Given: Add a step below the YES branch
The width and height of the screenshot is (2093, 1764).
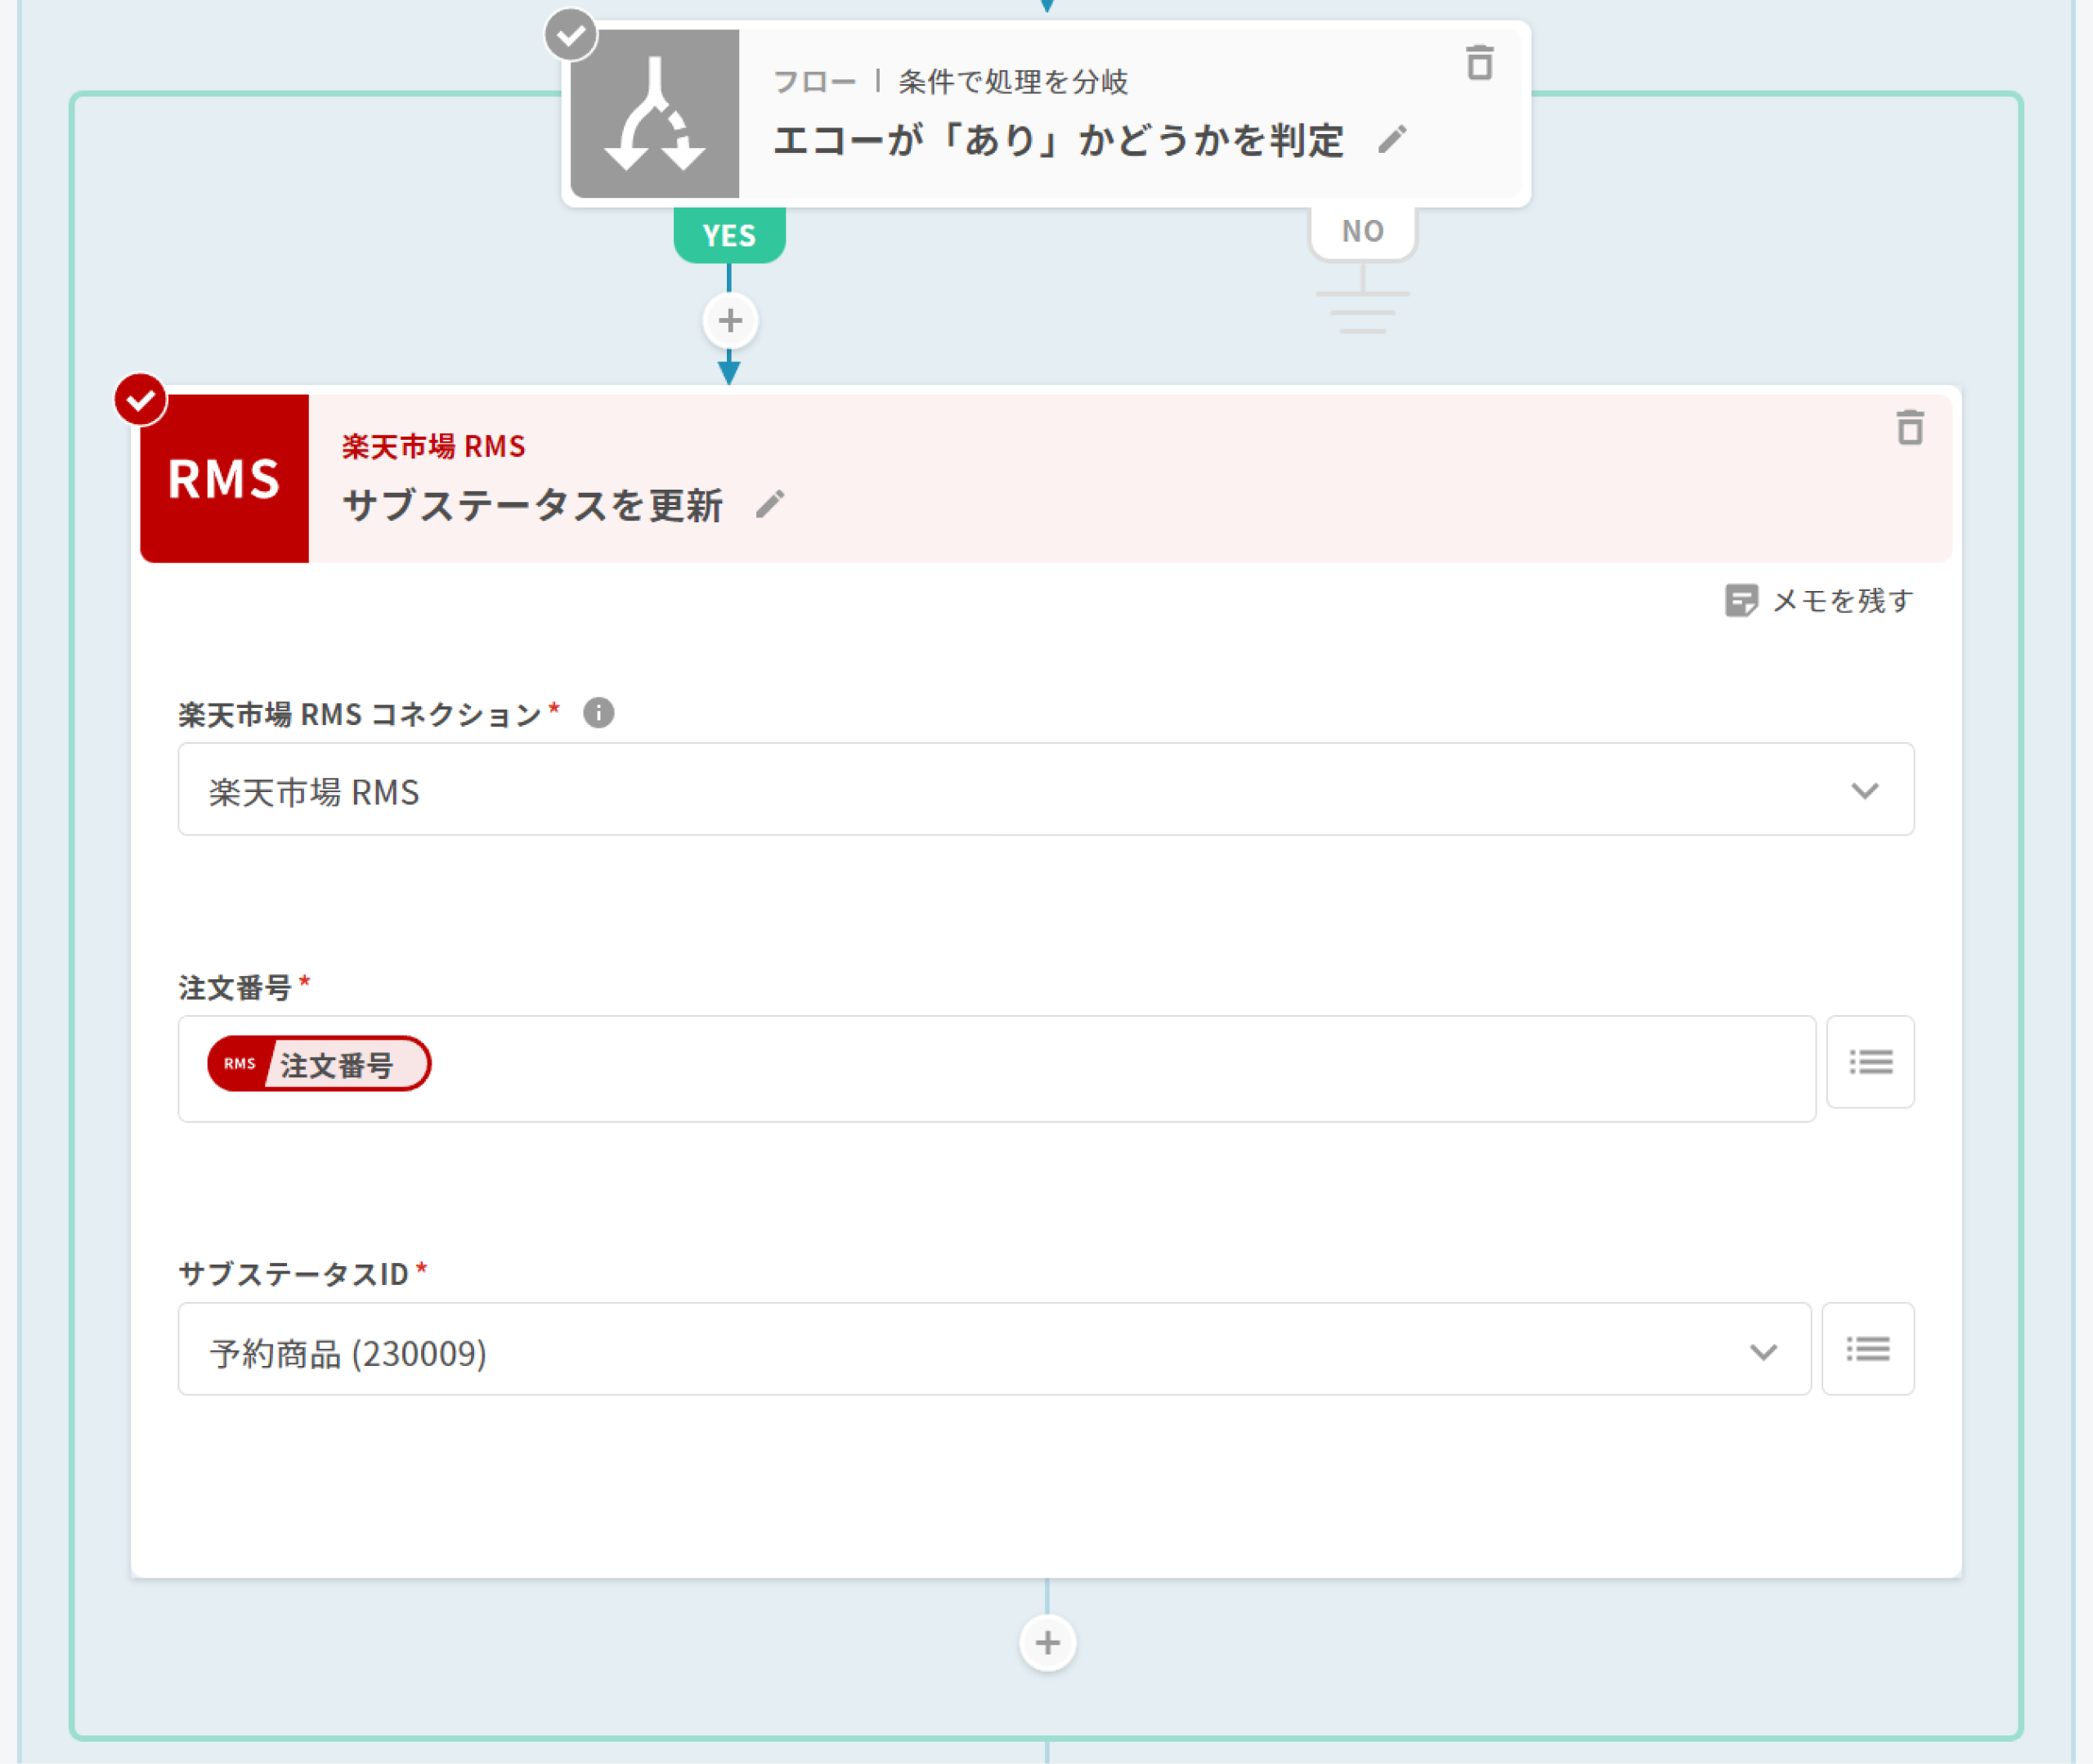Looking at the screenshot, I should pos(730,321).
